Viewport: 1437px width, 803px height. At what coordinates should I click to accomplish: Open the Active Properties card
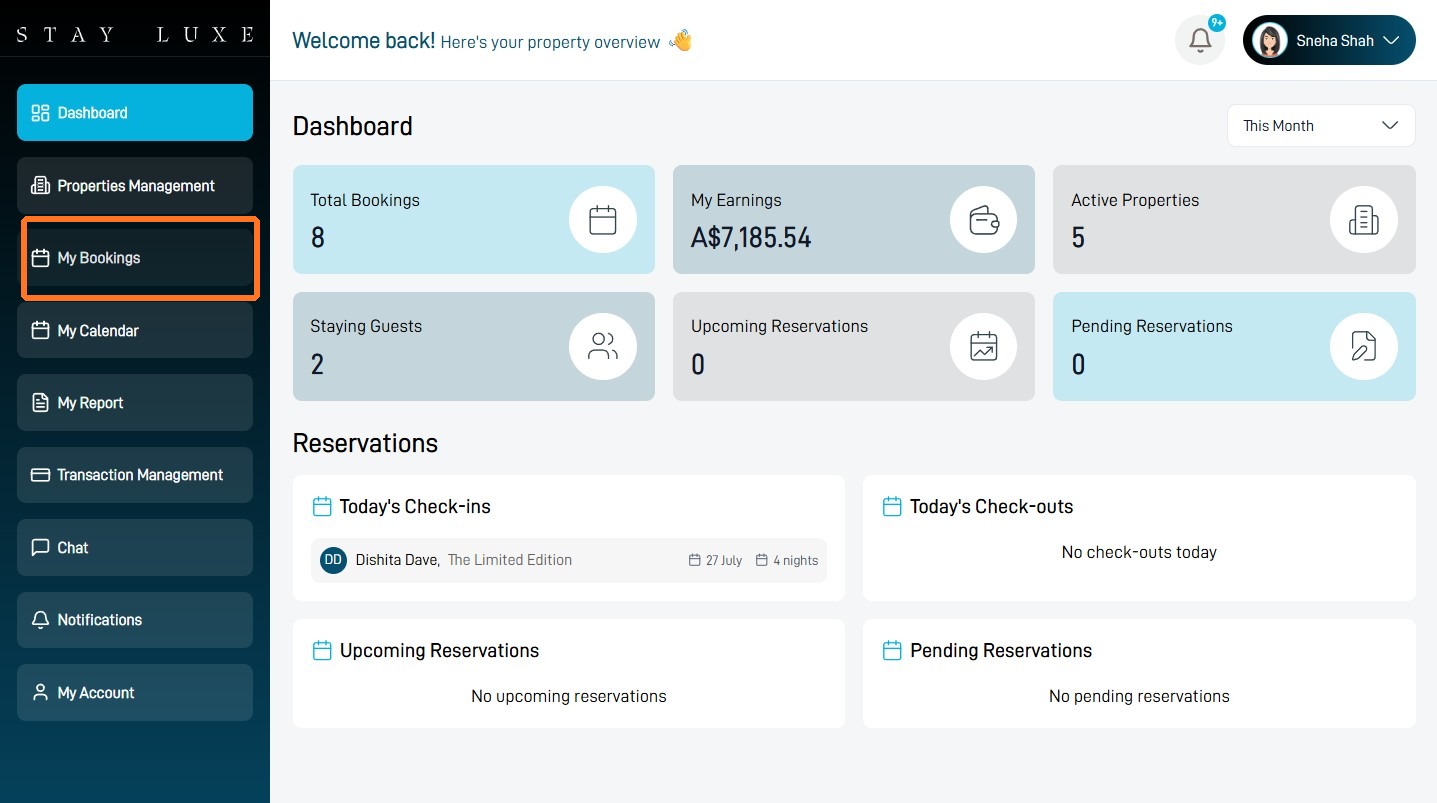pyautogui.click(x=1234, y=220)
